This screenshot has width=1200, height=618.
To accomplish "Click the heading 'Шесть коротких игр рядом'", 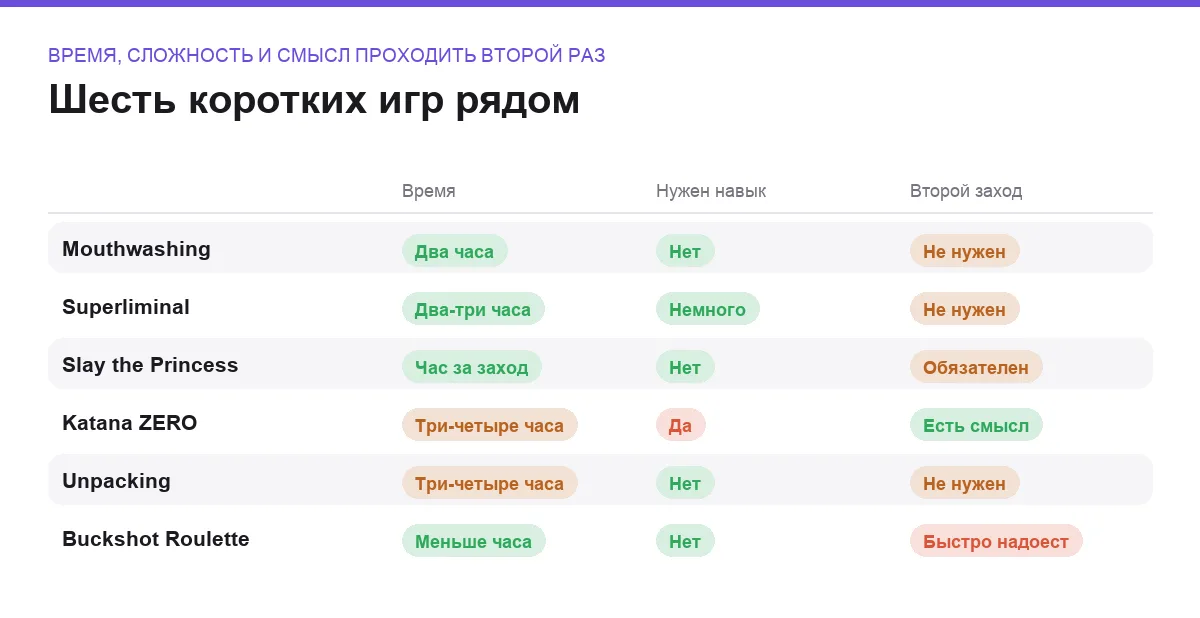I will pos(314,101).
